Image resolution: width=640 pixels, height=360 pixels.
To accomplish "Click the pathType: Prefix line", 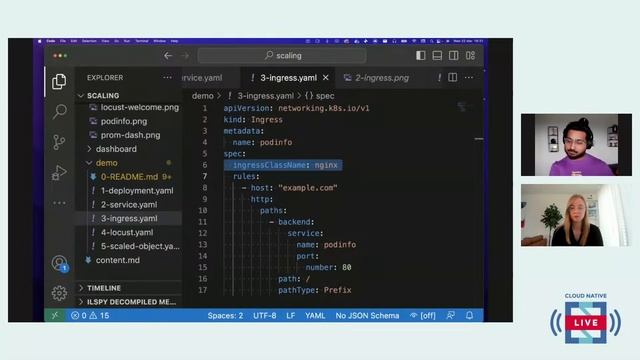I will tap(314, 290).
